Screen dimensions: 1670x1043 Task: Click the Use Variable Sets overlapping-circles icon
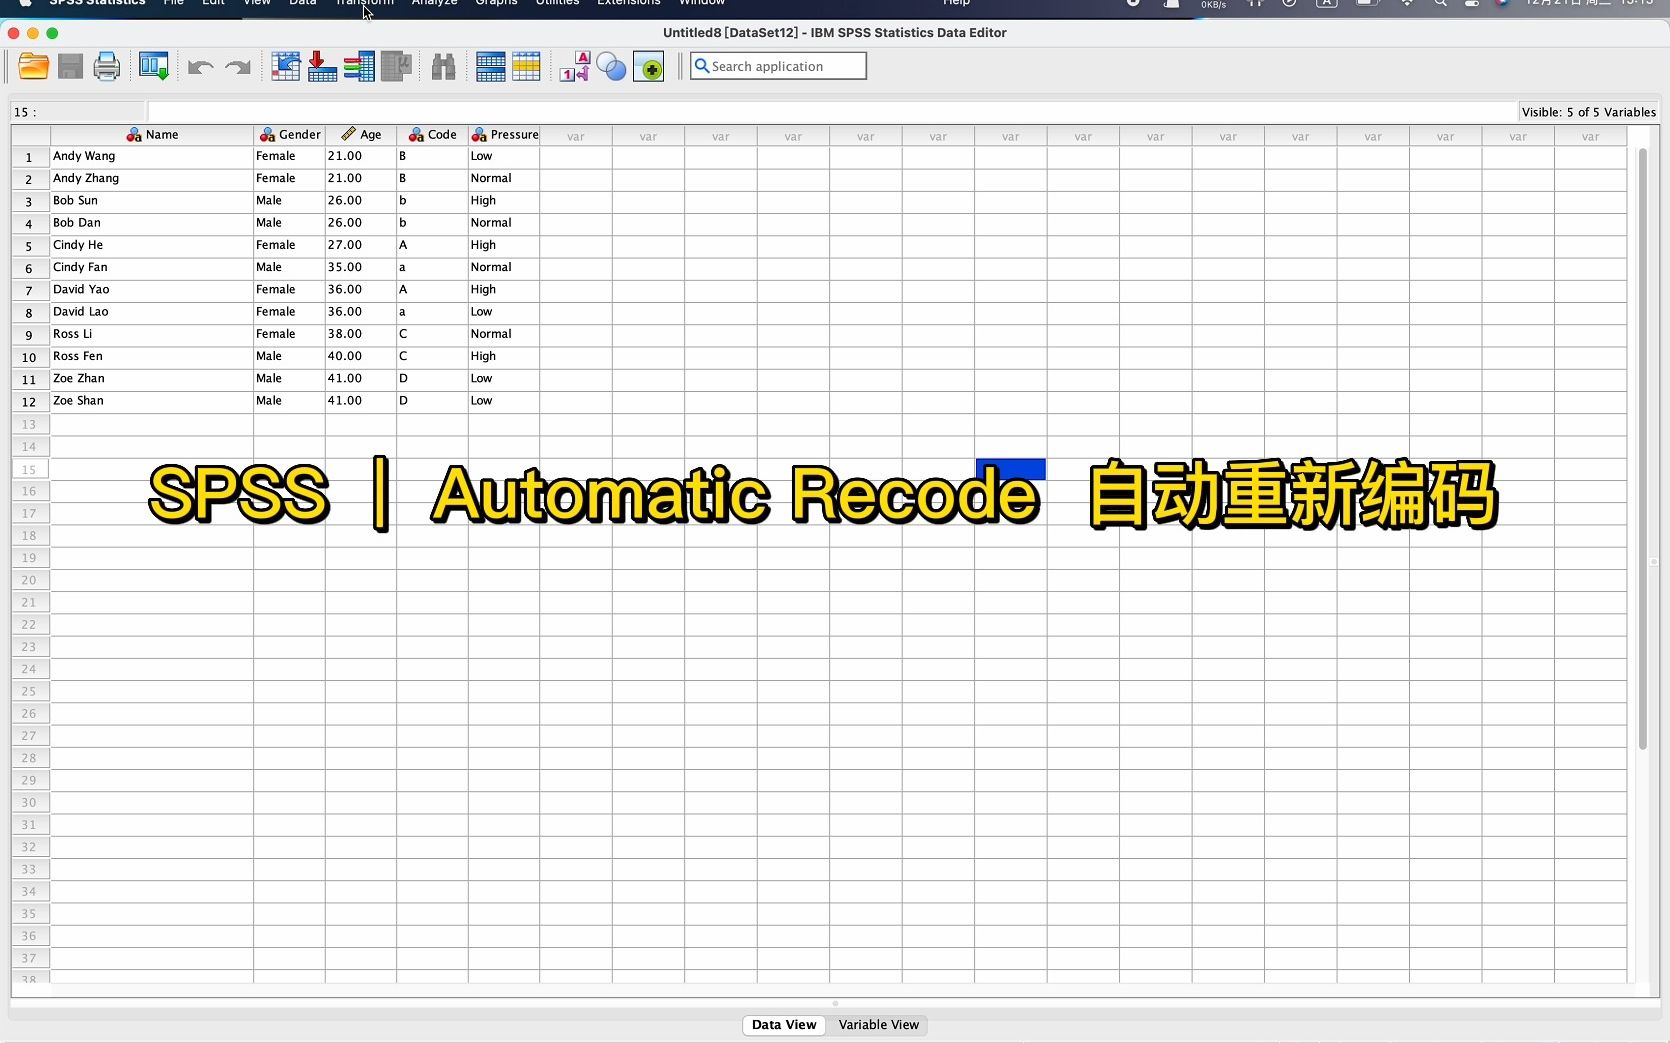(612, 66)
